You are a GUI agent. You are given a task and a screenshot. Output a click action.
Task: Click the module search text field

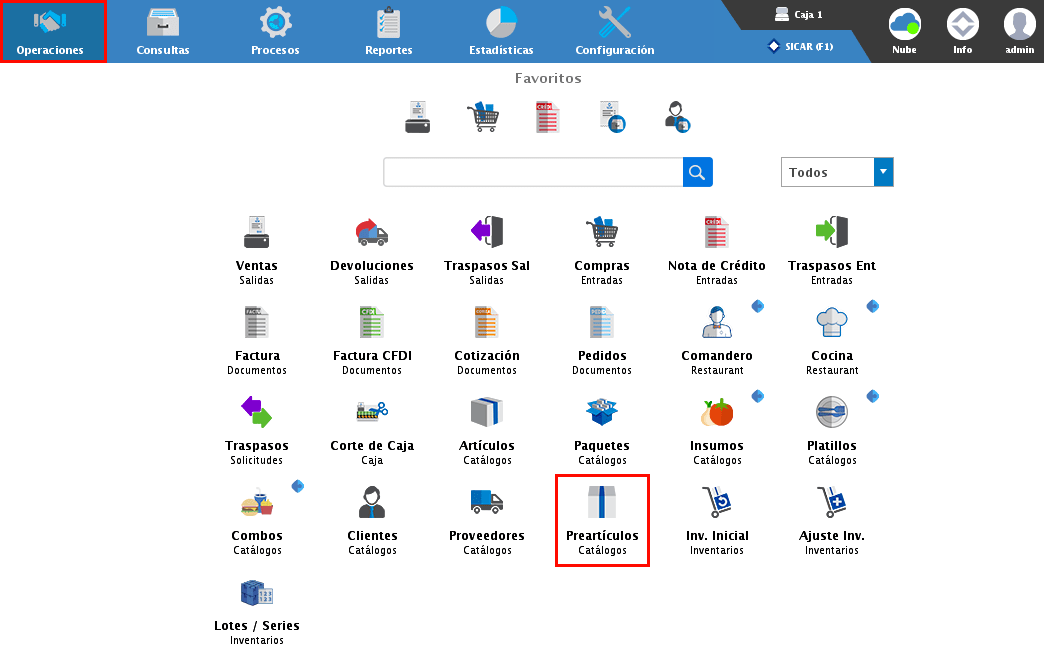click(533, 172)
